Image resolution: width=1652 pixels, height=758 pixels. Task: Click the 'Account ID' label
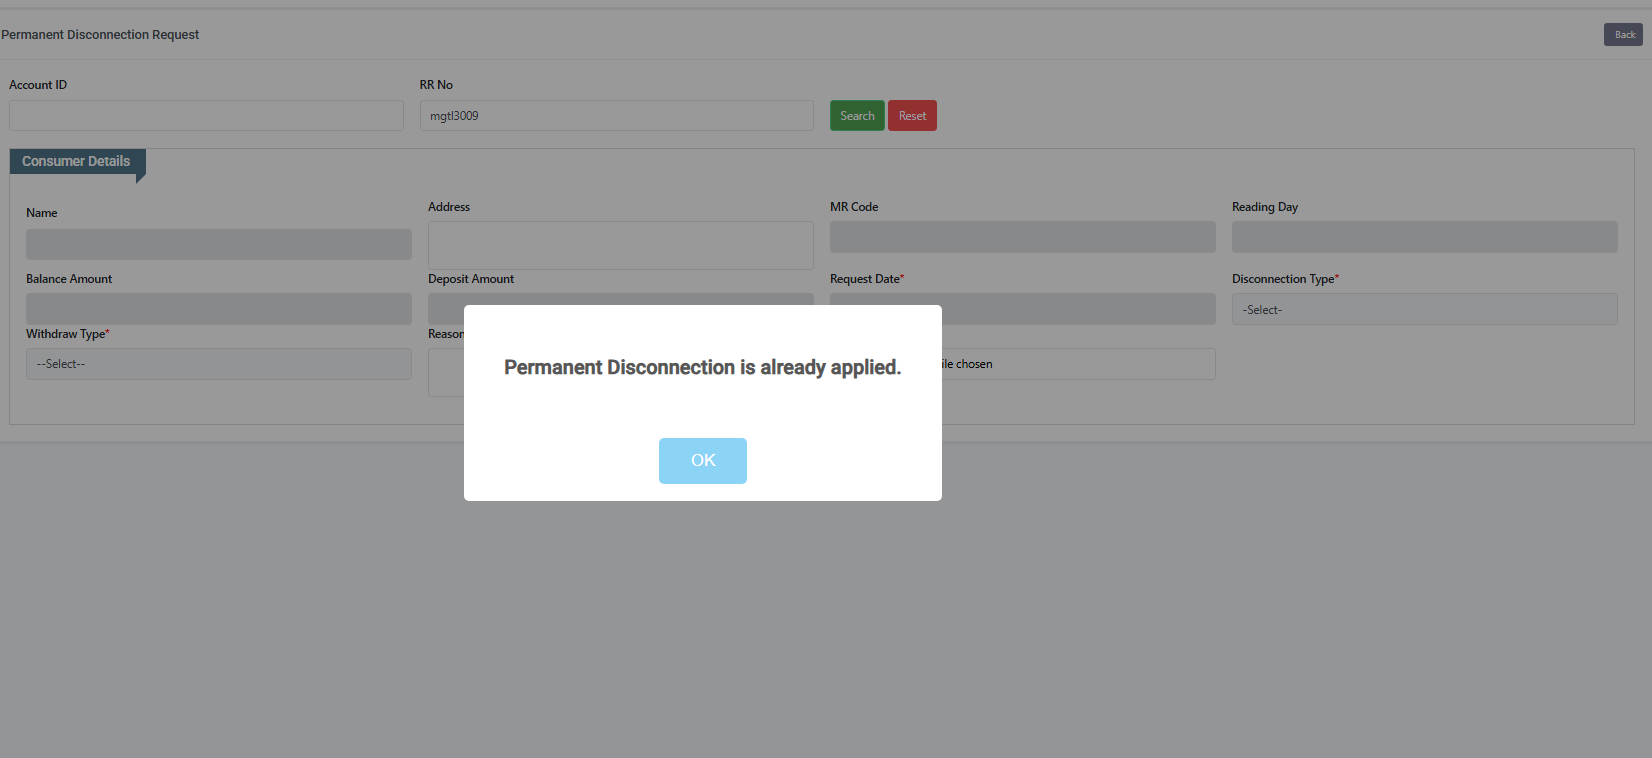38,85
